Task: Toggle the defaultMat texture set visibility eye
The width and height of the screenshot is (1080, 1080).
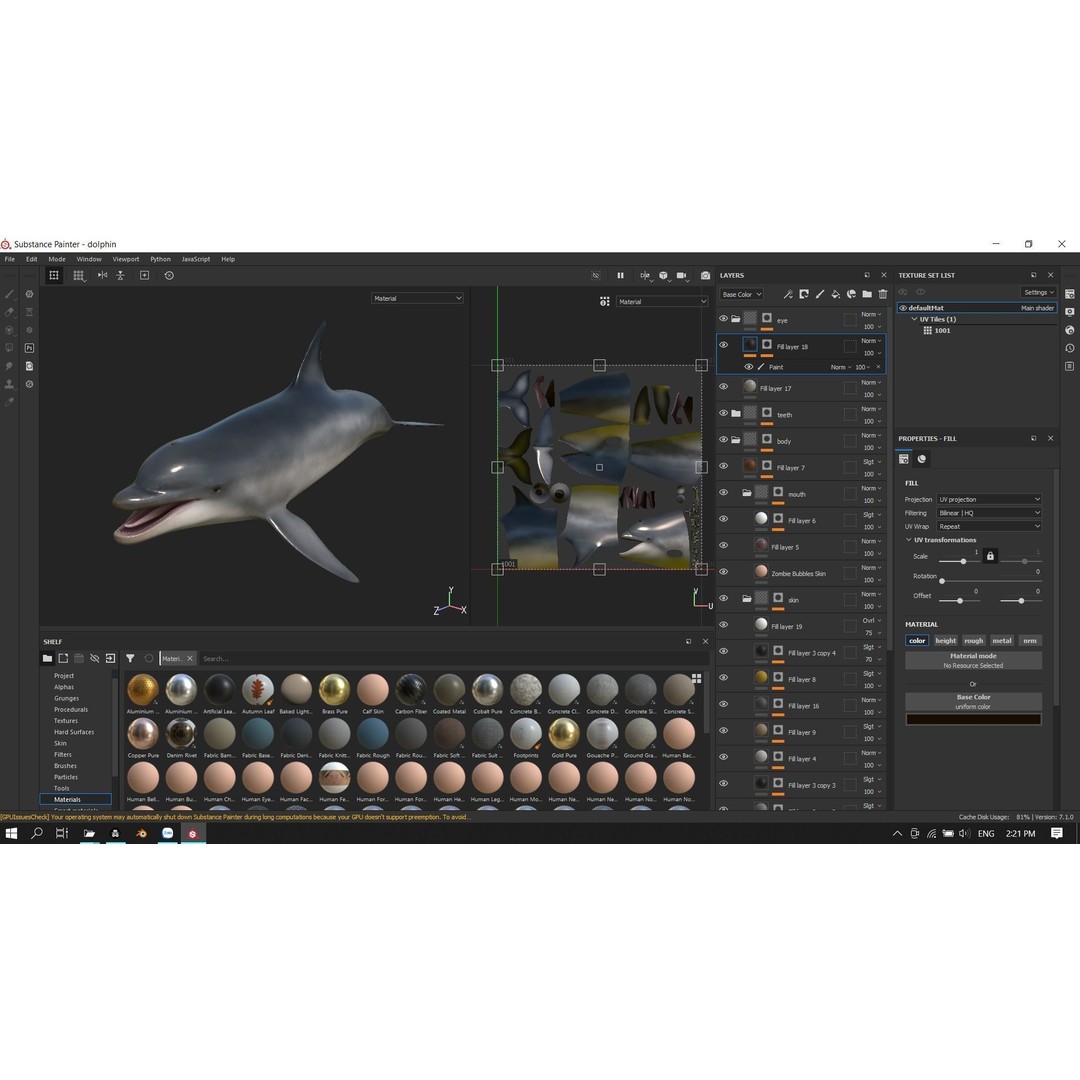Action: tap(903, 308)
